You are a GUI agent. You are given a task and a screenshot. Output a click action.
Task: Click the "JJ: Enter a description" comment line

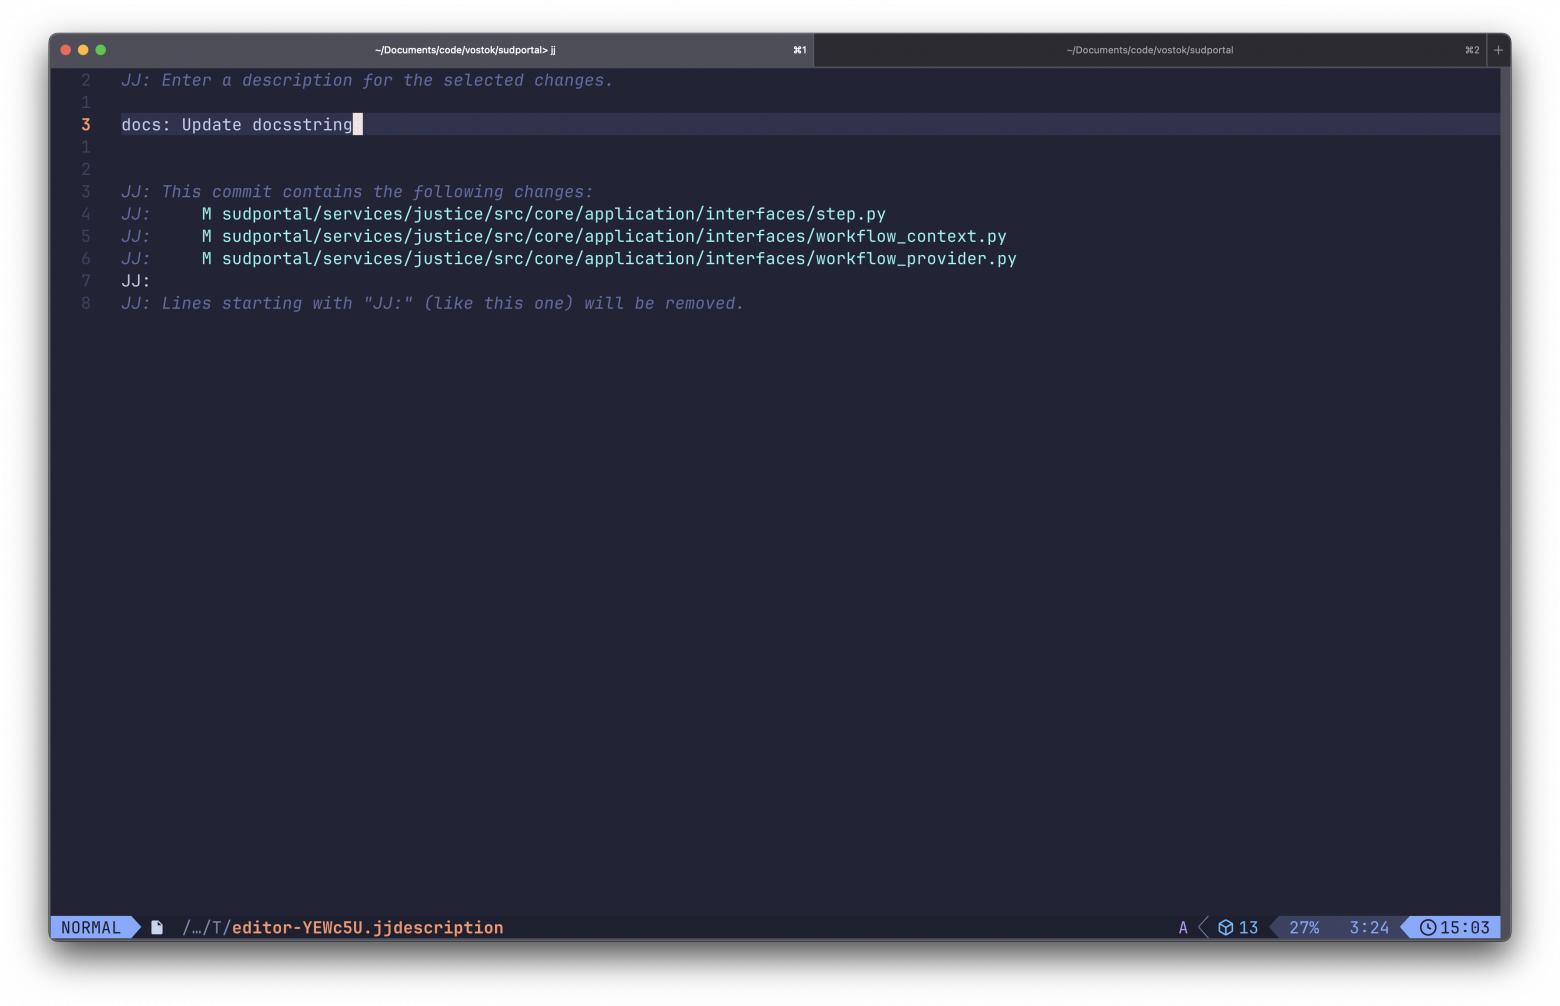coord(367,81)
